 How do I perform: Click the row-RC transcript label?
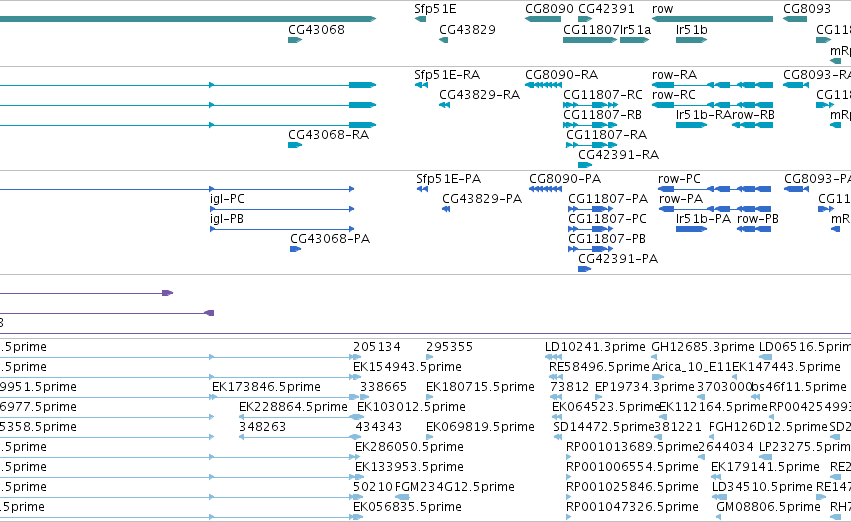[674, 95]
